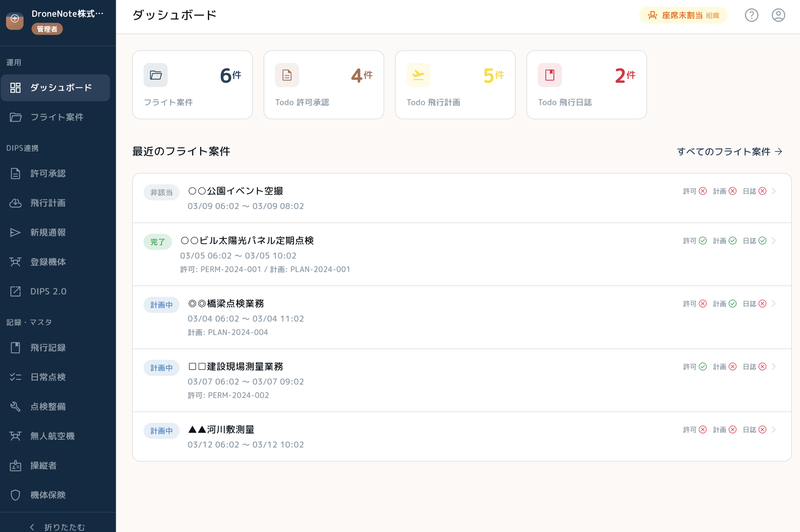Image resolution: width=800 pixels, height=532 pixels.
Task: Click the DroneNote logo icon
Action: (x=15, y=21)
